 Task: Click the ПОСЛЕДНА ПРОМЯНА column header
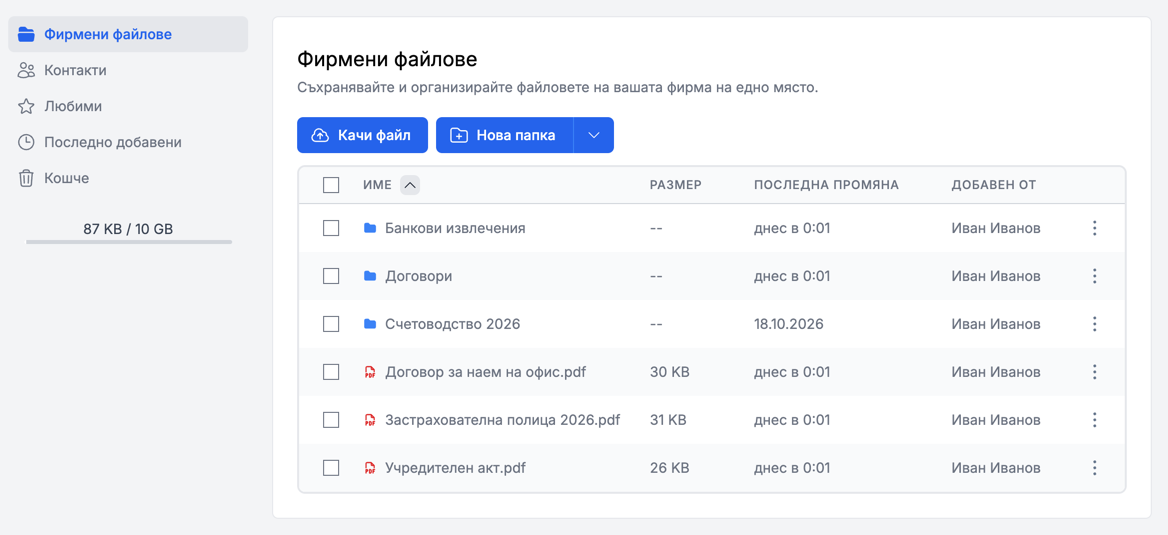[826, 185]
